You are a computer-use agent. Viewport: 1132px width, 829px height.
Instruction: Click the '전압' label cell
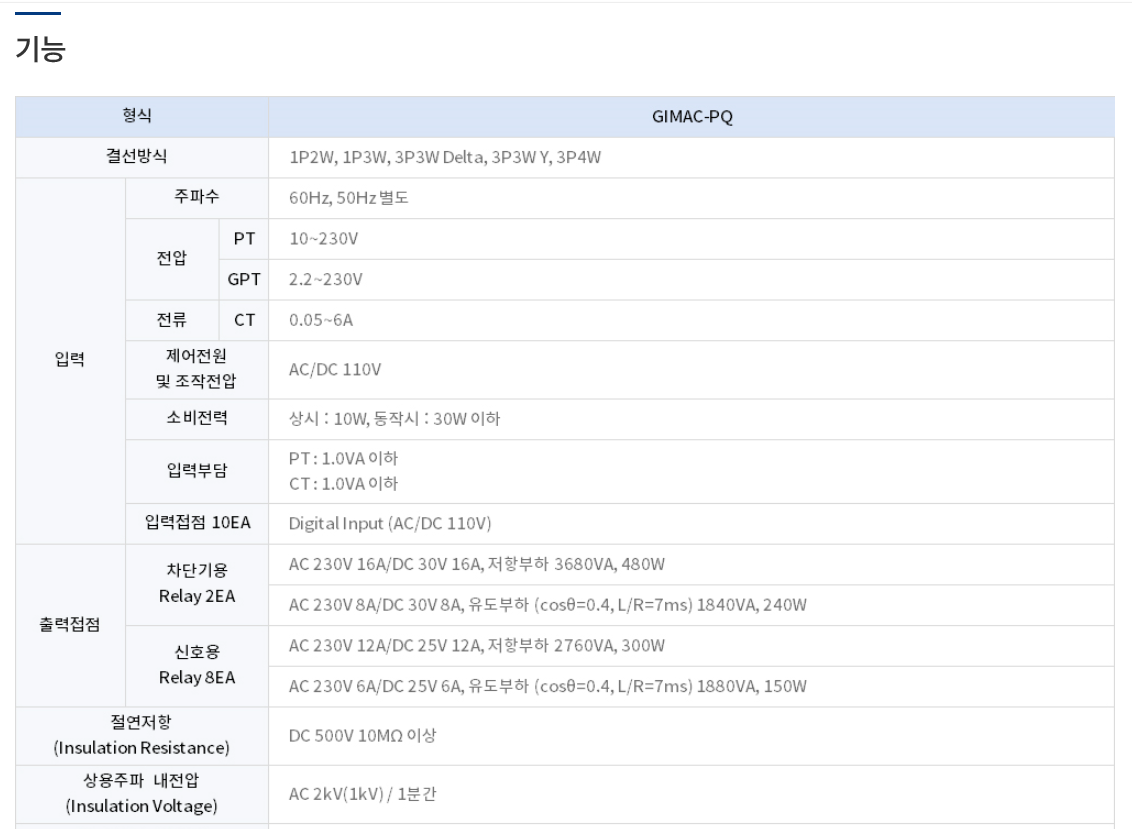(x=172, y=259)
